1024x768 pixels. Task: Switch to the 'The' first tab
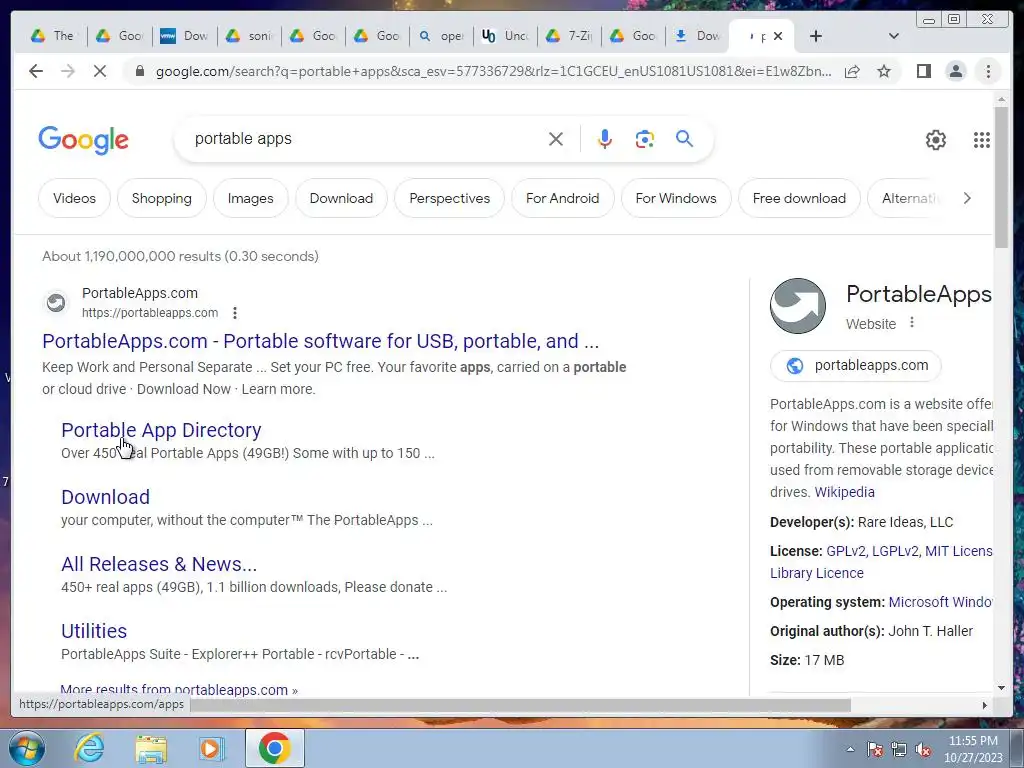(x=54, y=36)
